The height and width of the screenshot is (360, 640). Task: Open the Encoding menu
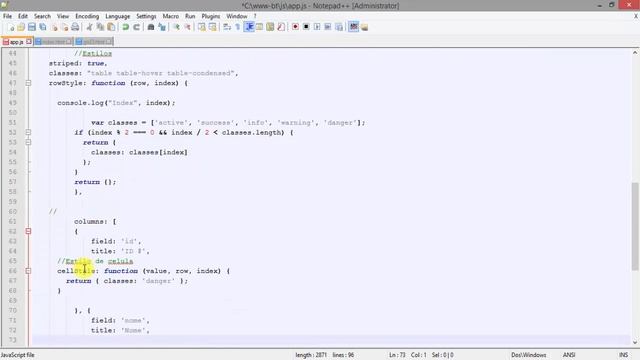tap(87, 16)
